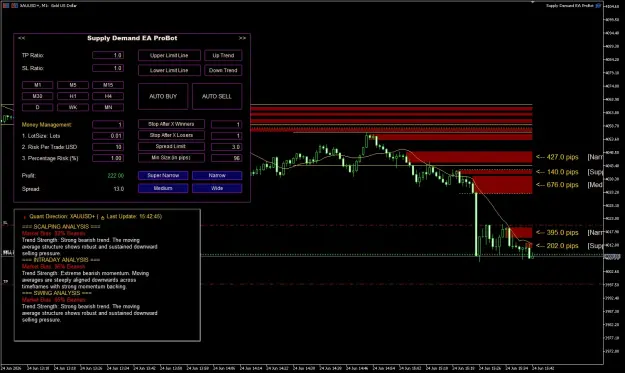This screenshot has width=625, height=373.
Task: Click the Money Management heading
Action: click(47, 125)
